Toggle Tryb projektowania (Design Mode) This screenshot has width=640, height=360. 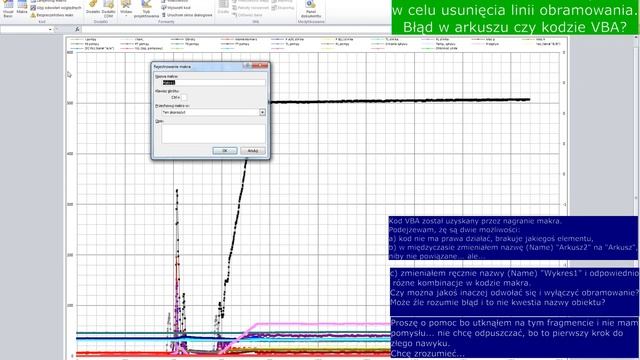click(x=146, y=8)
